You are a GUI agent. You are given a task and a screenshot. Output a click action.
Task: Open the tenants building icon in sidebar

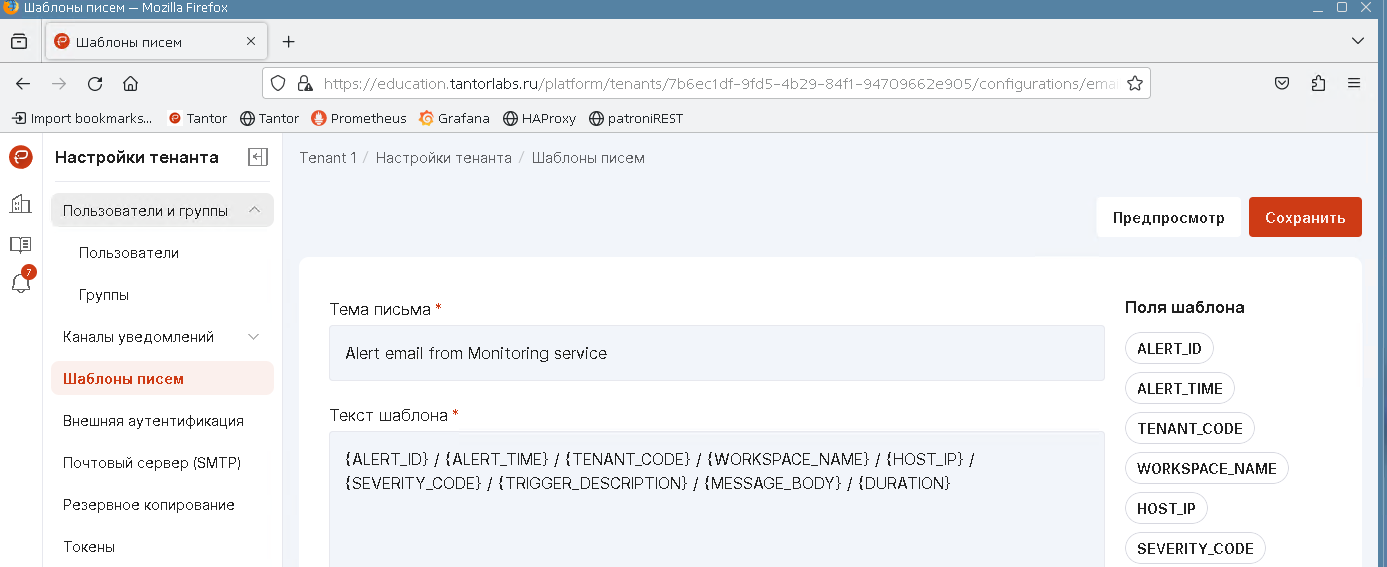pyautogui.click(x=21, y=204)
